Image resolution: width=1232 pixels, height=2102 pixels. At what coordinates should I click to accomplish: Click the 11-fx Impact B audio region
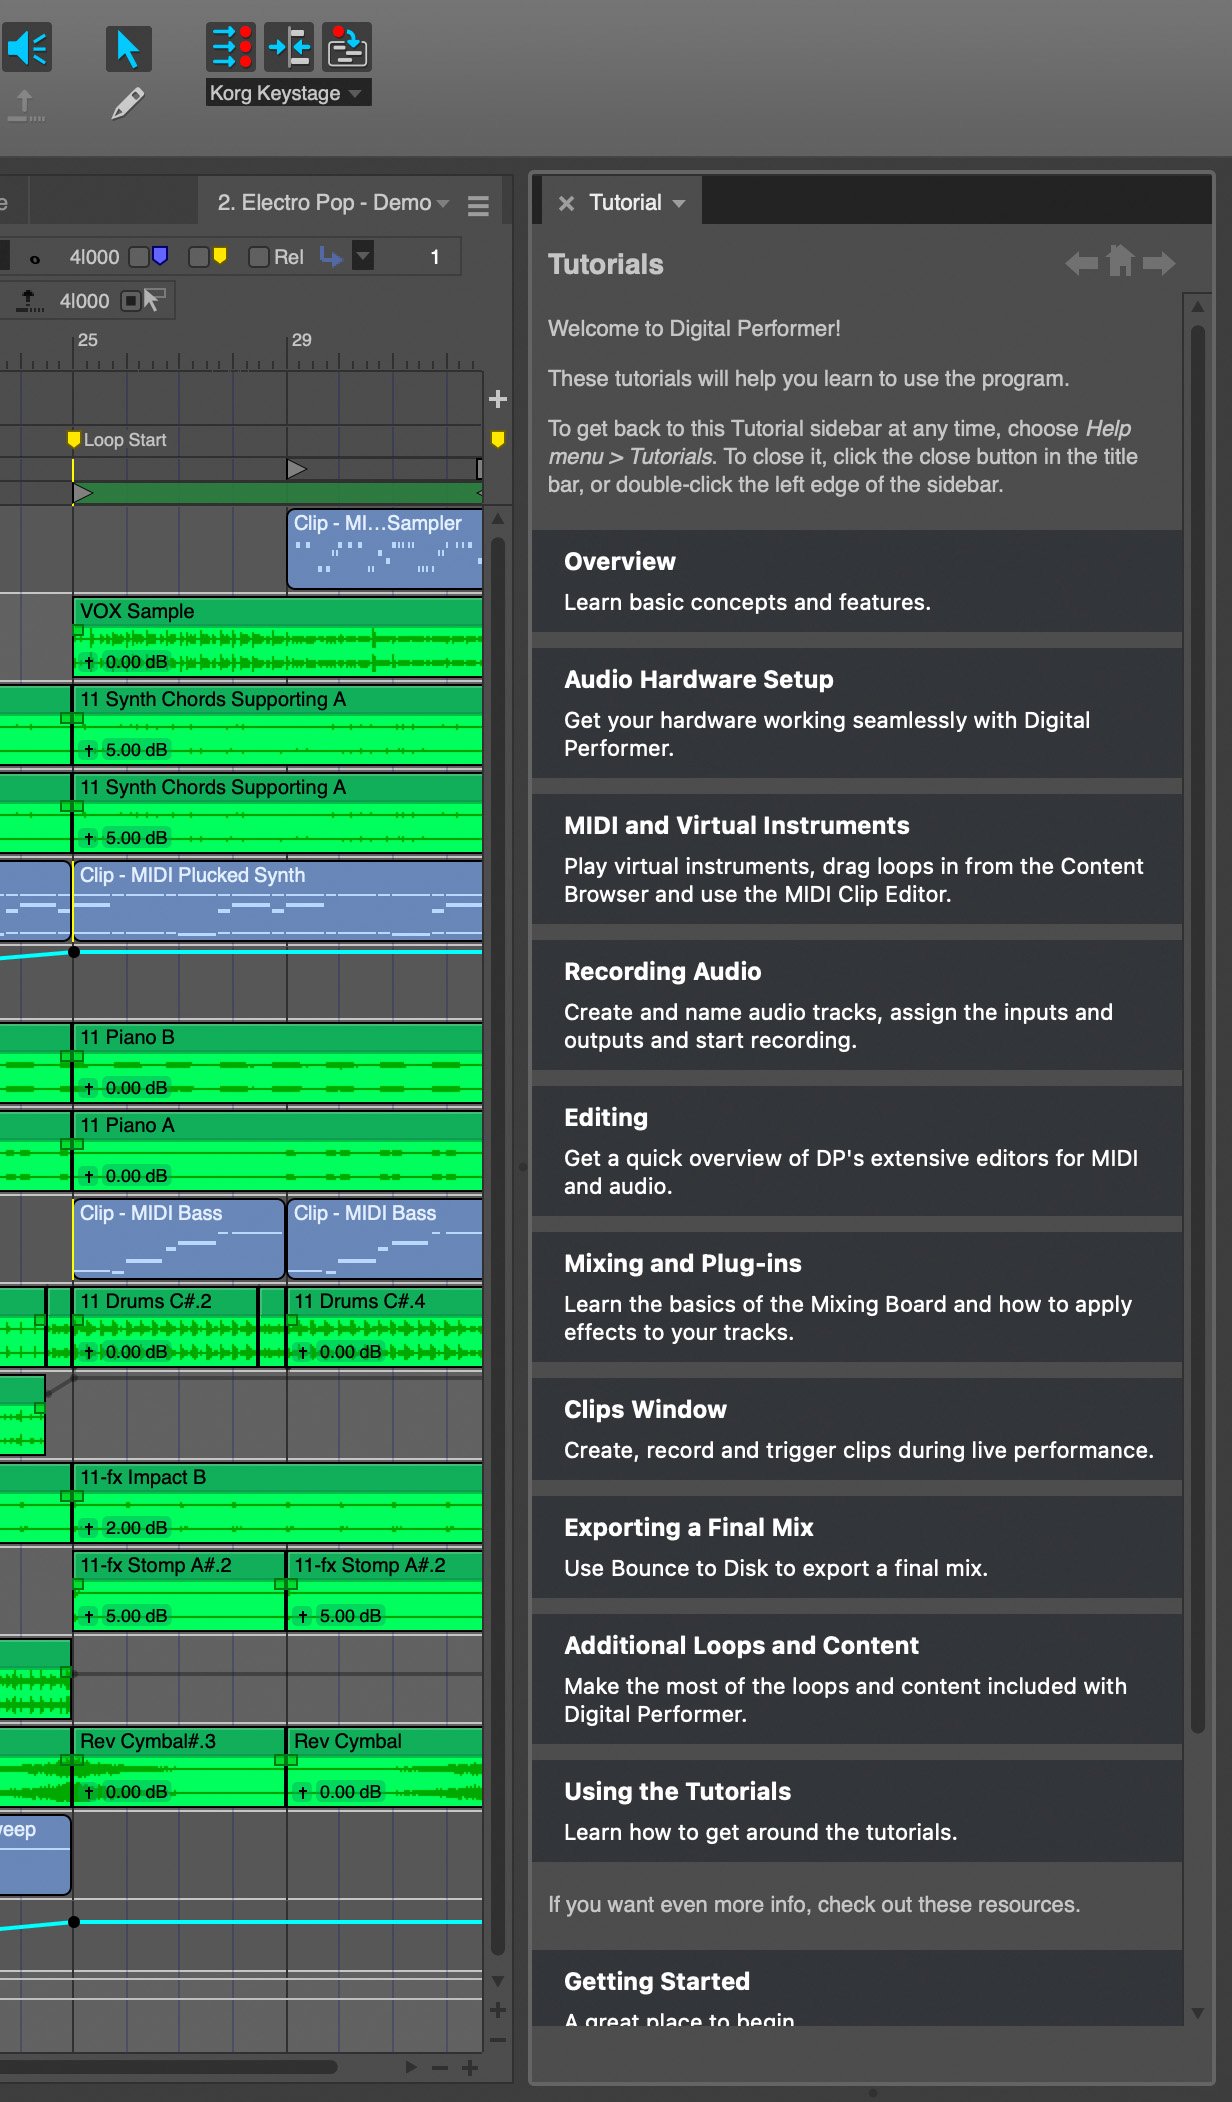point(278,1503)
